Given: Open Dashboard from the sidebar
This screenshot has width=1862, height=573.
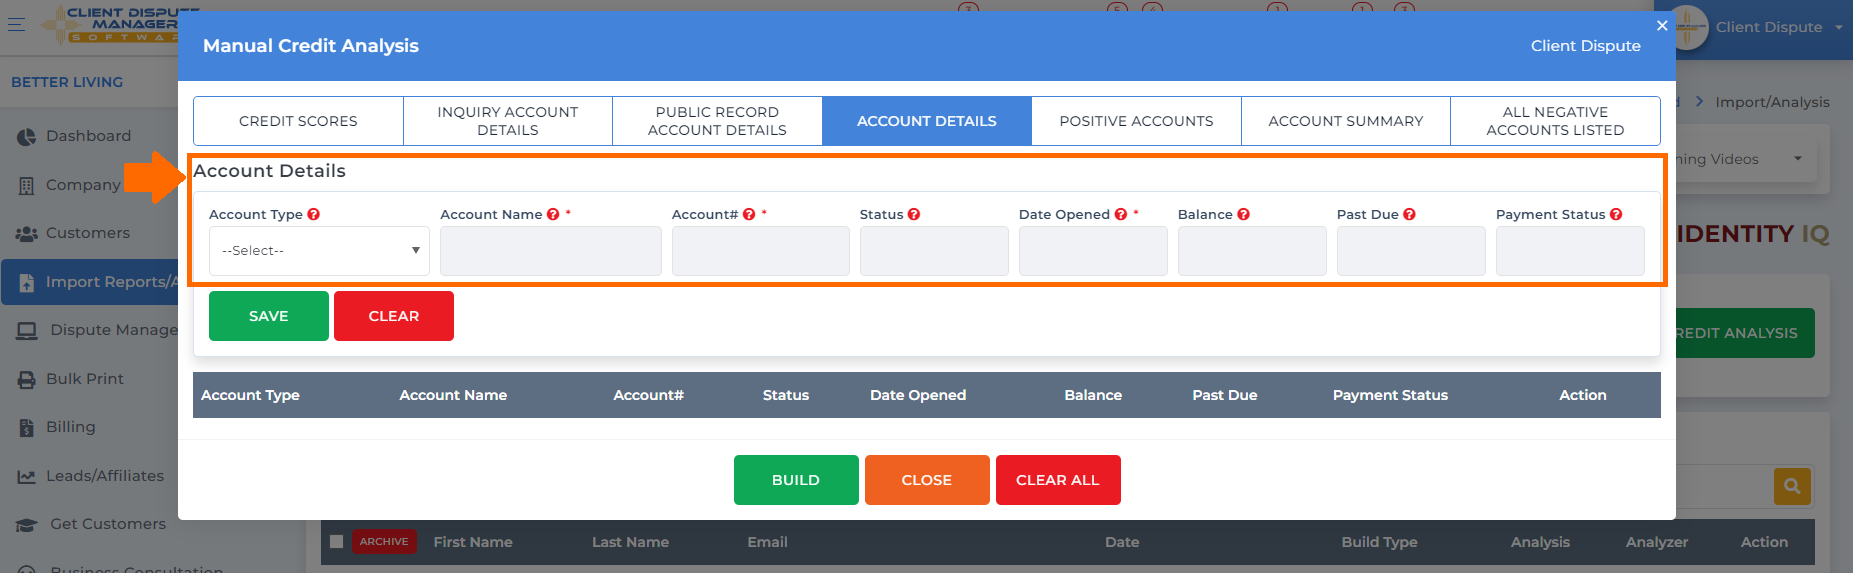Looking at the screenshot, I should point(88,136).
